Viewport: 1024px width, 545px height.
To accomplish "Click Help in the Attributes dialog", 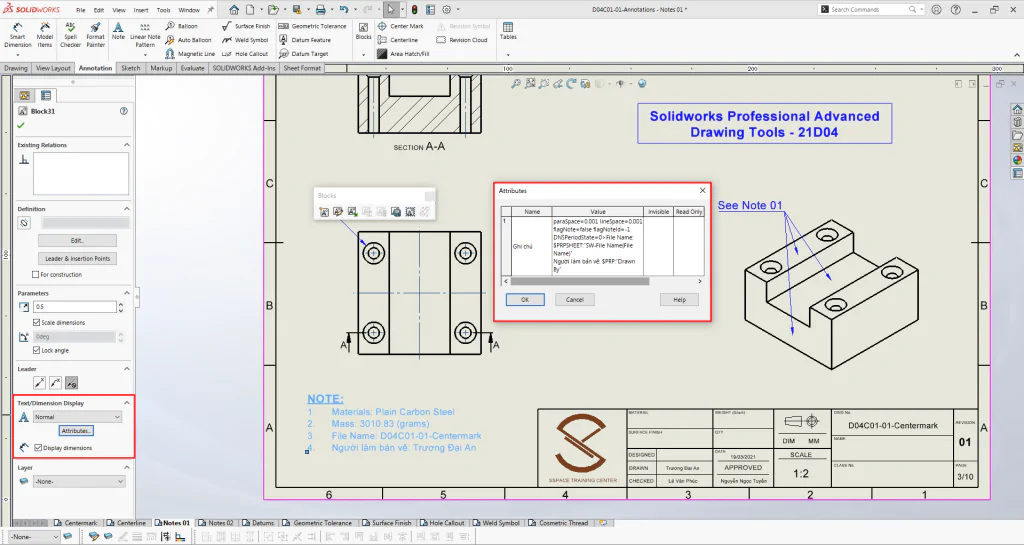I will point(679,300).
